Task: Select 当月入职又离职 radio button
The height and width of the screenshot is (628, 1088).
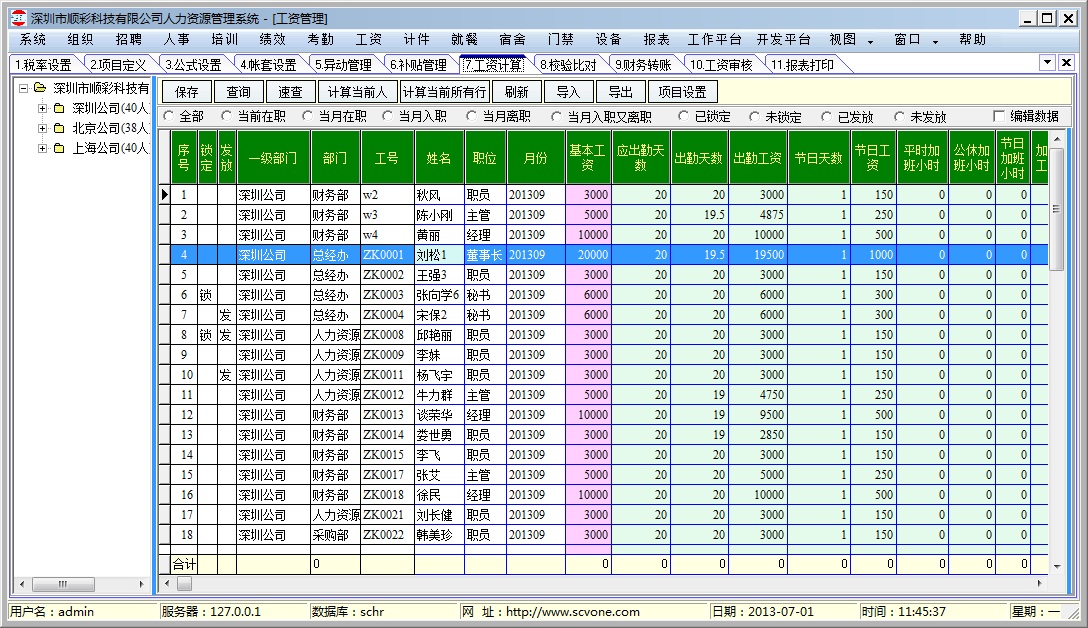Action: pos(556,117)
